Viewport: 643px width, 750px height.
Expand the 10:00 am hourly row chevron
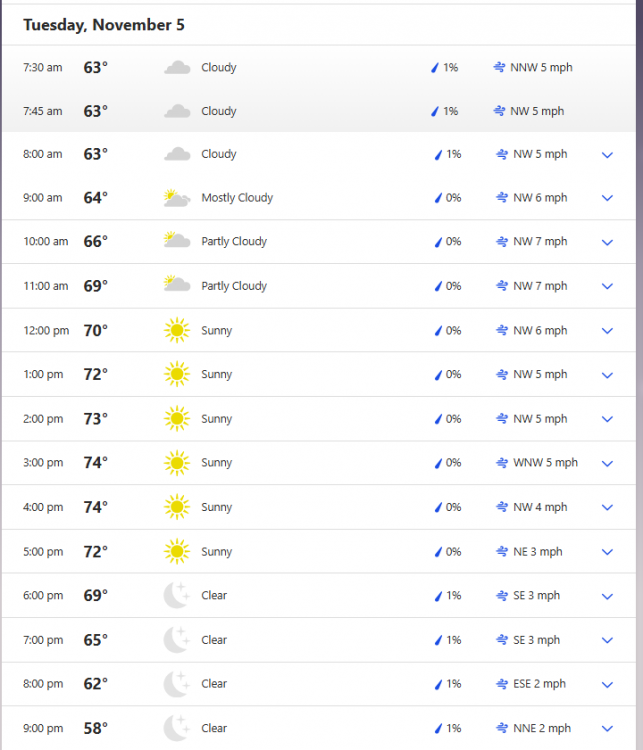click(x=607, y=242)
